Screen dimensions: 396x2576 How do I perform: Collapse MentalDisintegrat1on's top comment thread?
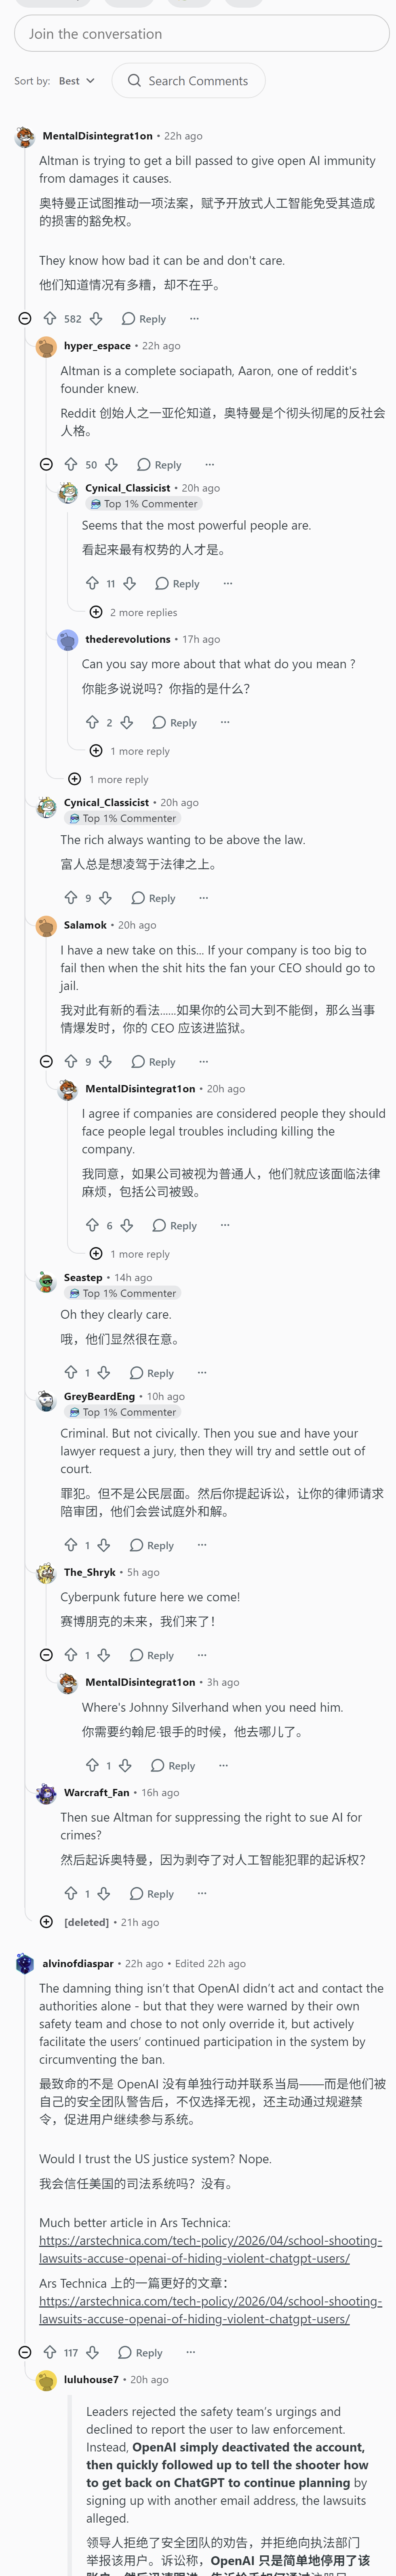25,319
